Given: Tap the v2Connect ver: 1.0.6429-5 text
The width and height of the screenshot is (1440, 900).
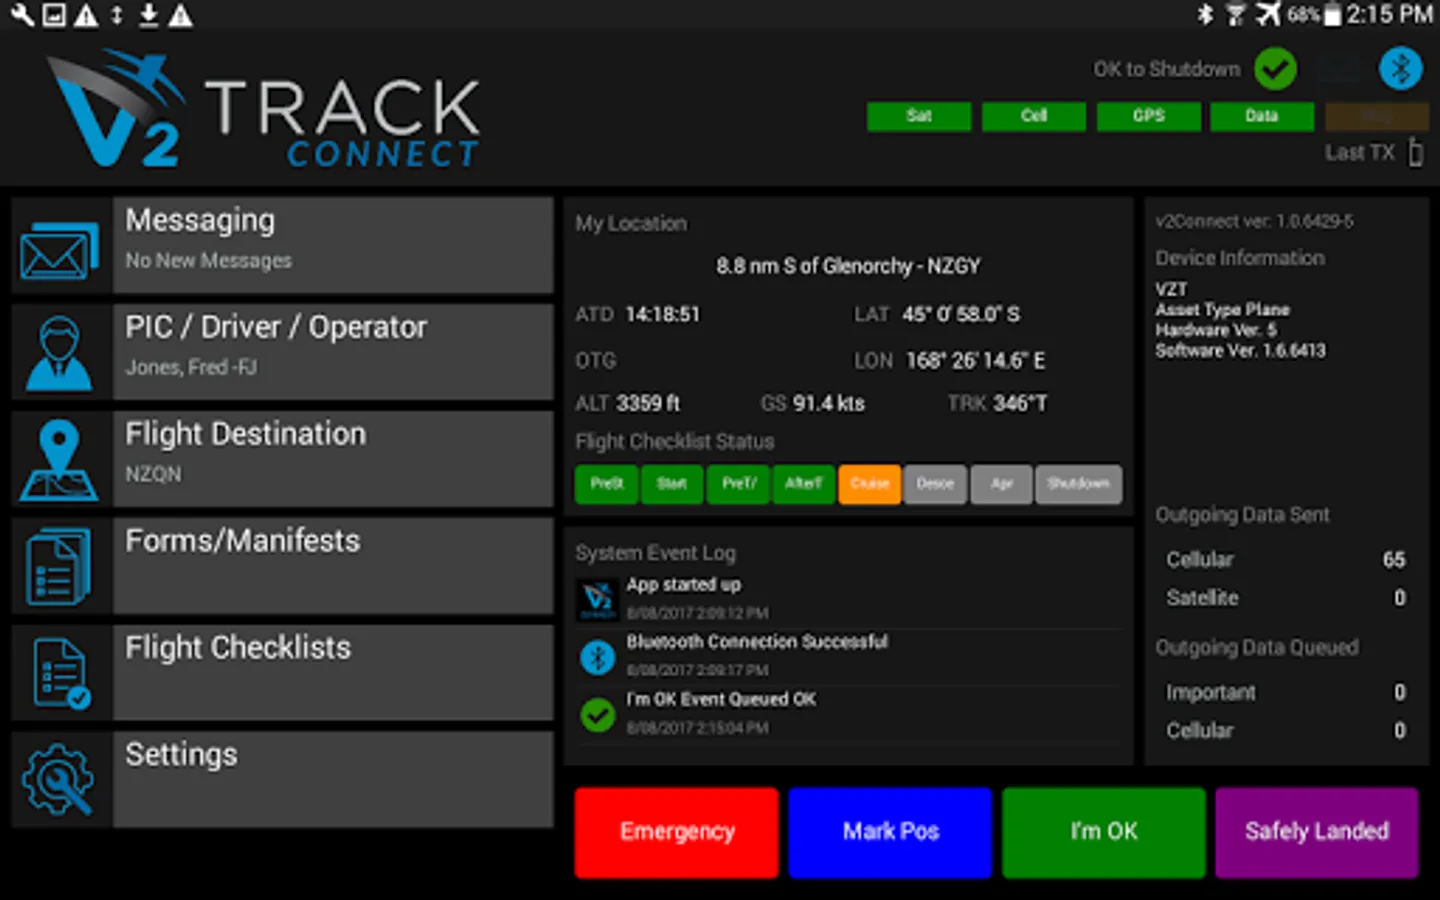Looking at the screenshot, I should (1254, 221).
